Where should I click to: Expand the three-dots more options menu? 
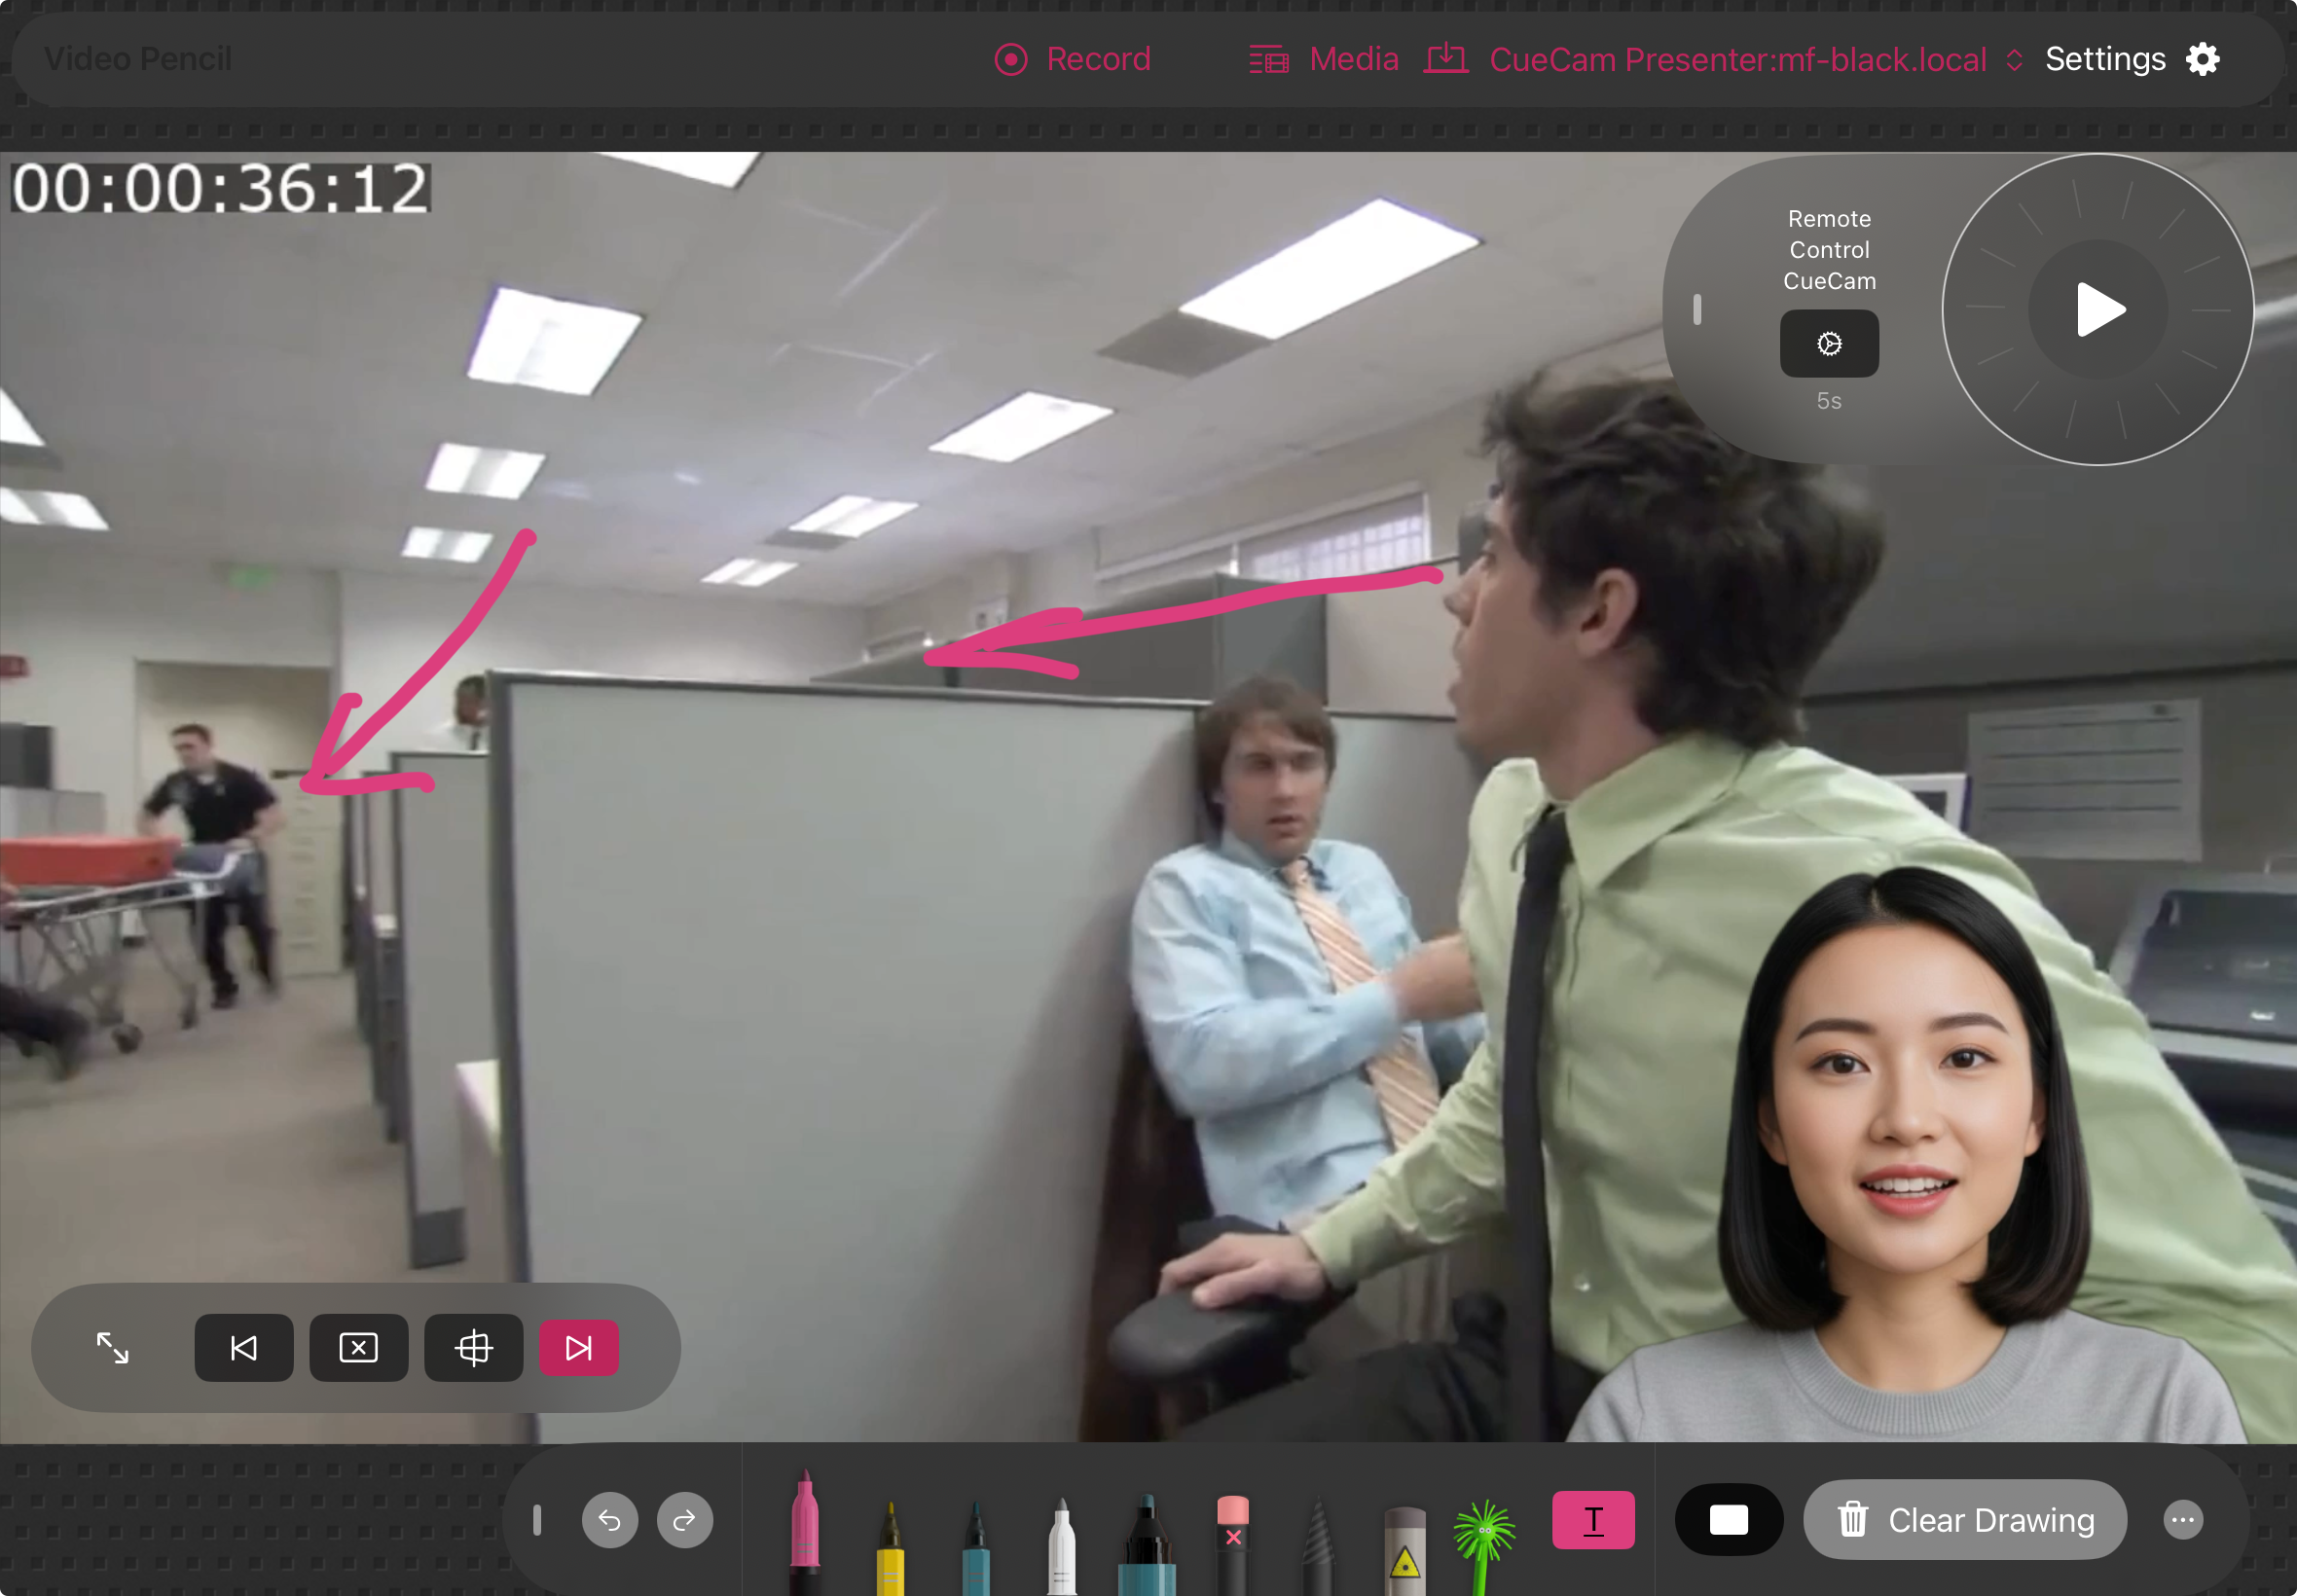coord(2182,1520)
